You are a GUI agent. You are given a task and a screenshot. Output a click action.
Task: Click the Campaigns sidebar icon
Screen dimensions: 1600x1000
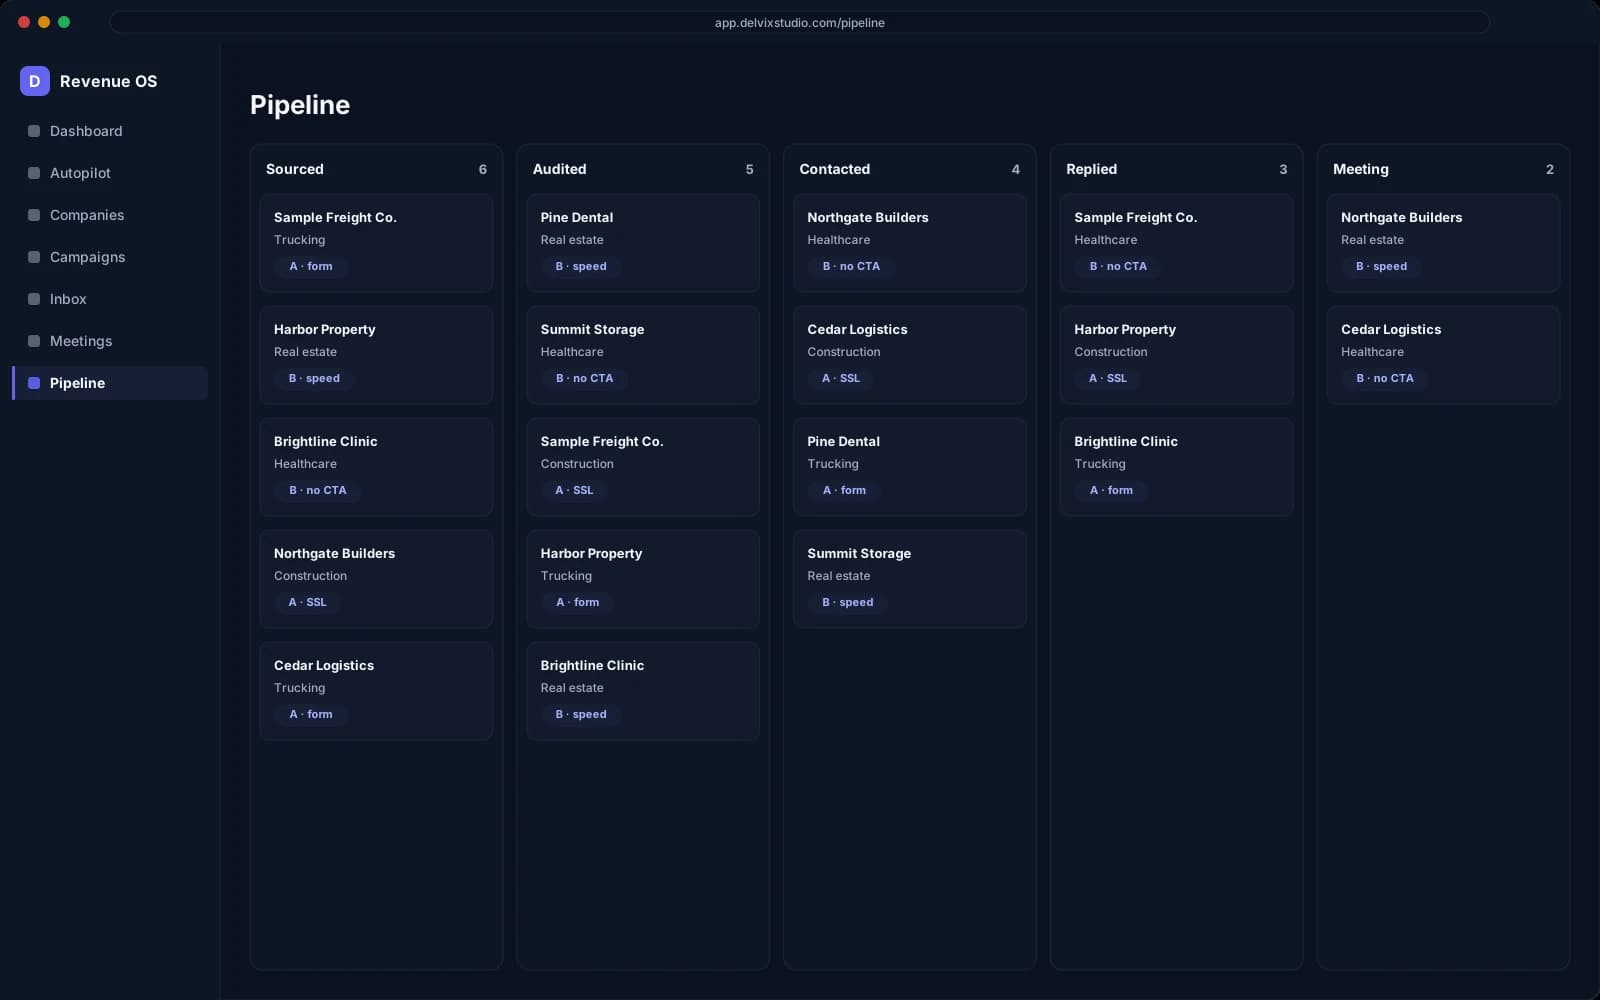tap(34, 257)
